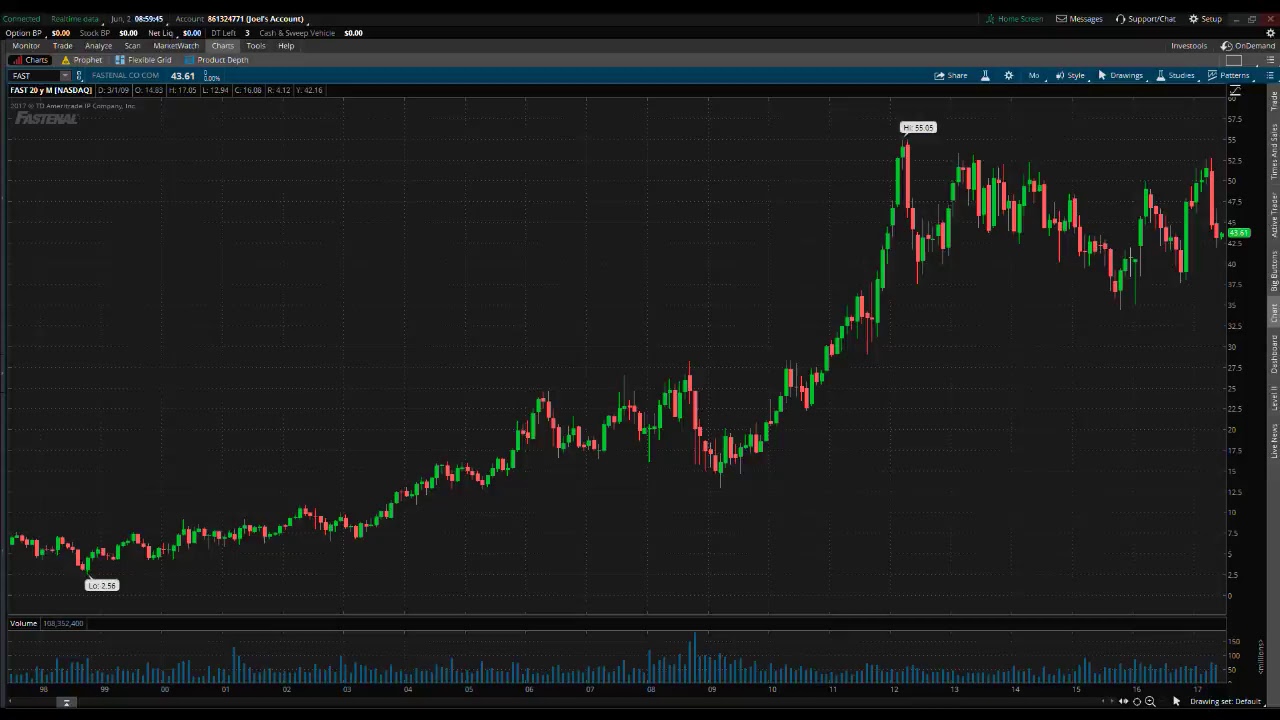Click the Cash & Sweep Vehicle value

pos(353,33)
